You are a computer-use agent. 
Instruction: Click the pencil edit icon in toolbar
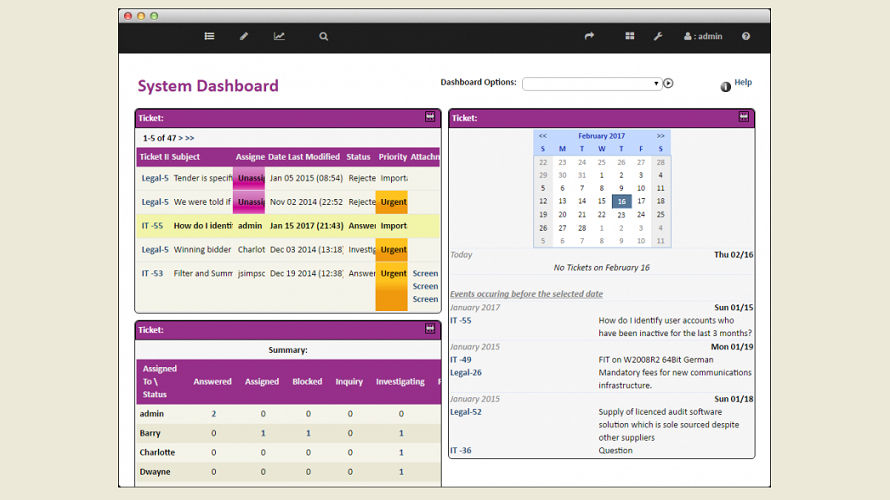[244, 36]
